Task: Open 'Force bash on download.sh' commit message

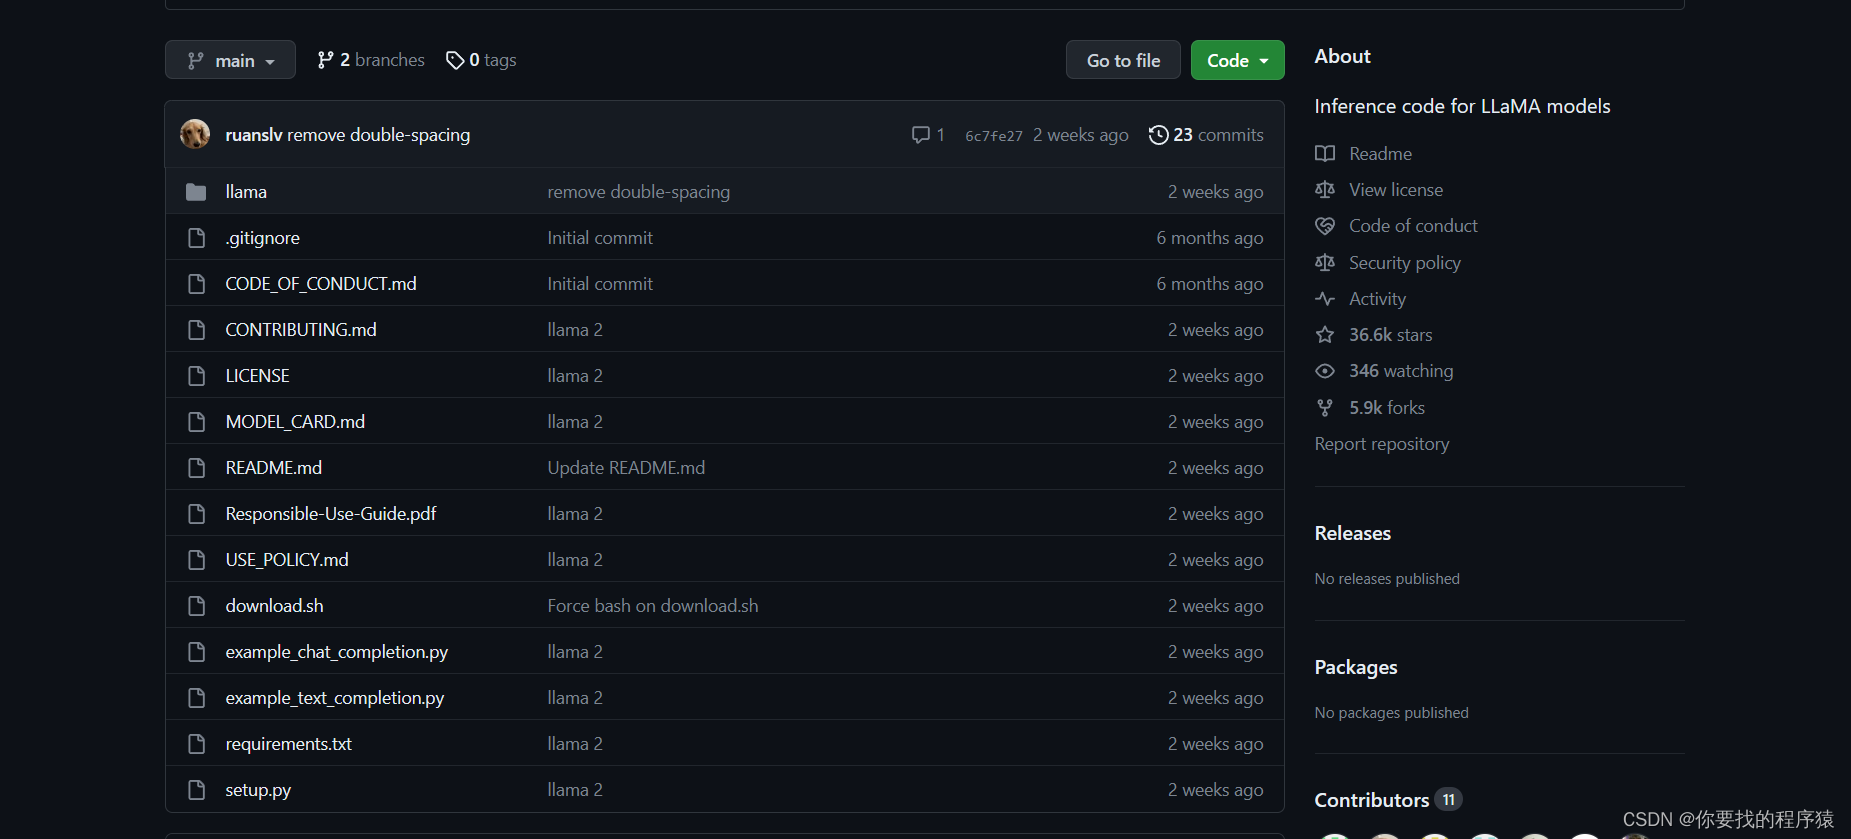Action: coord(652,605)
